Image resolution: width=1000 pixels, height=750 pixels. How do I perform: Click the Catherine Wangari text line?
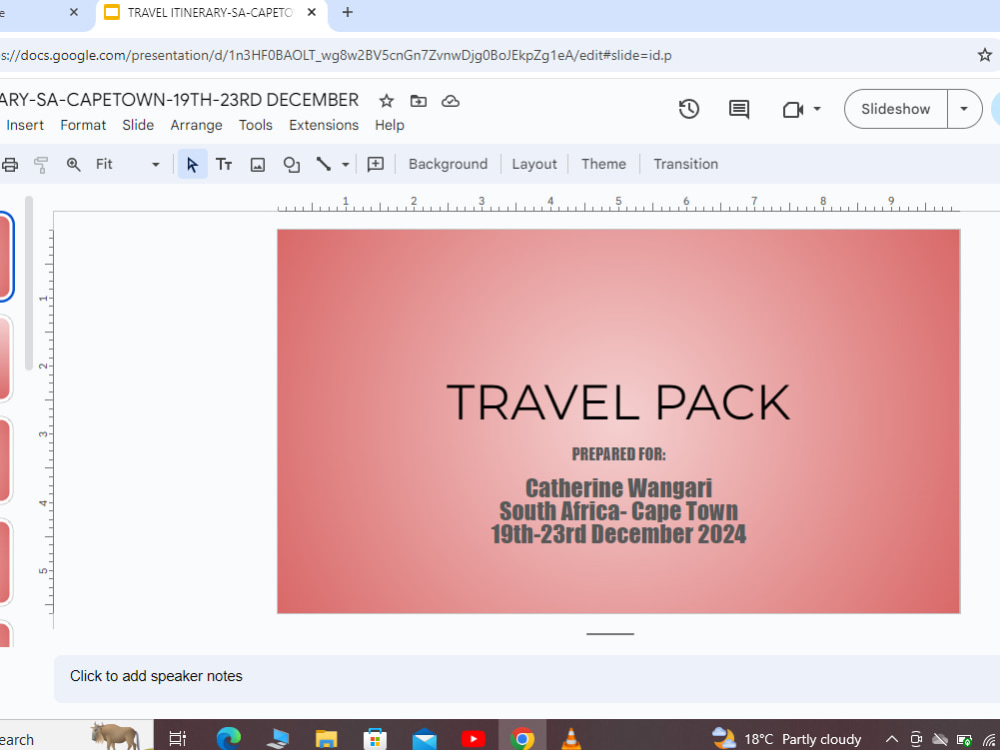pos(619,489)
